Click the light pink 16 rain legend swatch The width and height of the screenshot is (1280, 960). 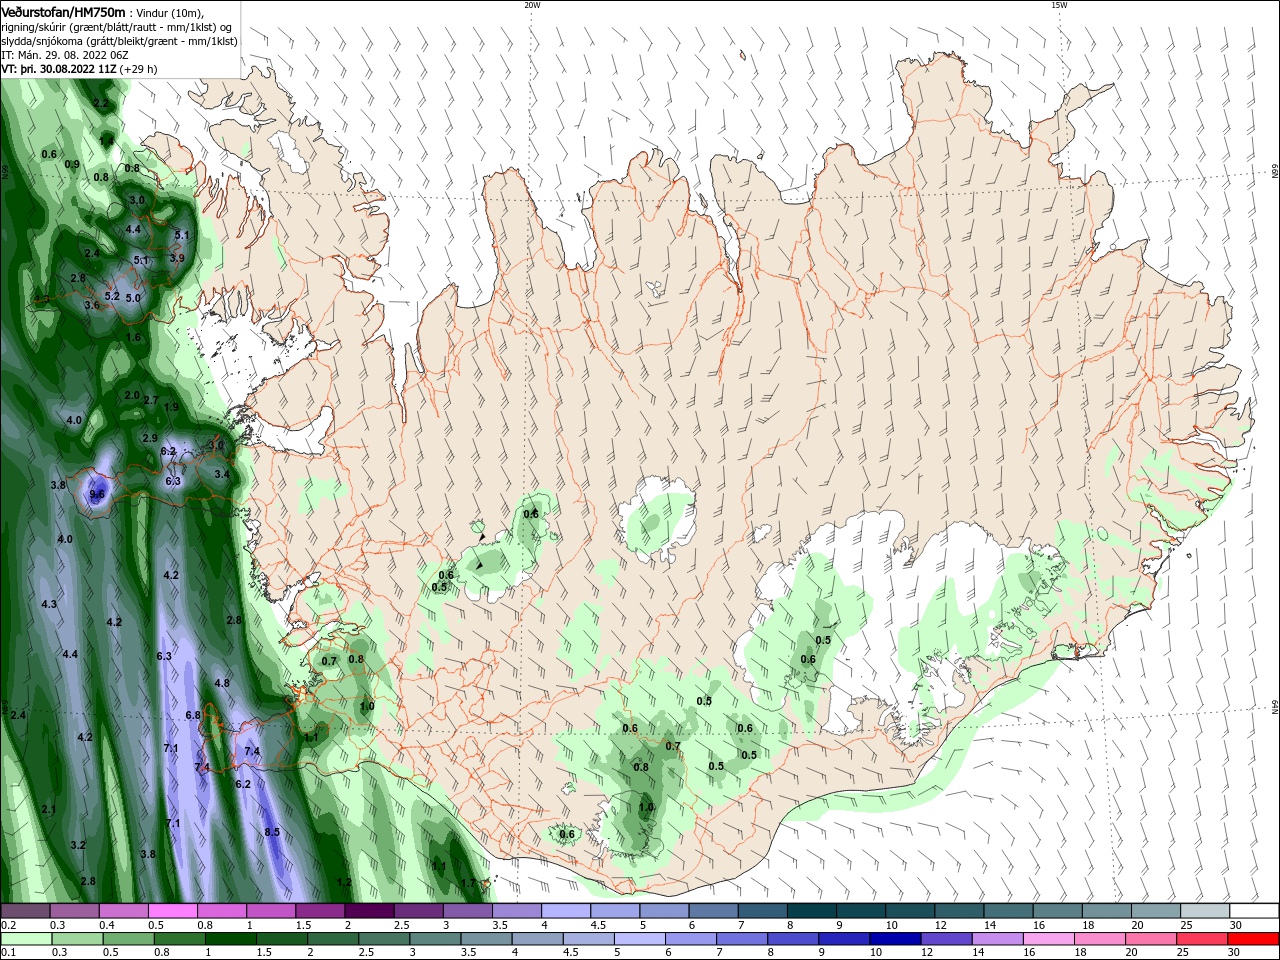click(1048, 939)
